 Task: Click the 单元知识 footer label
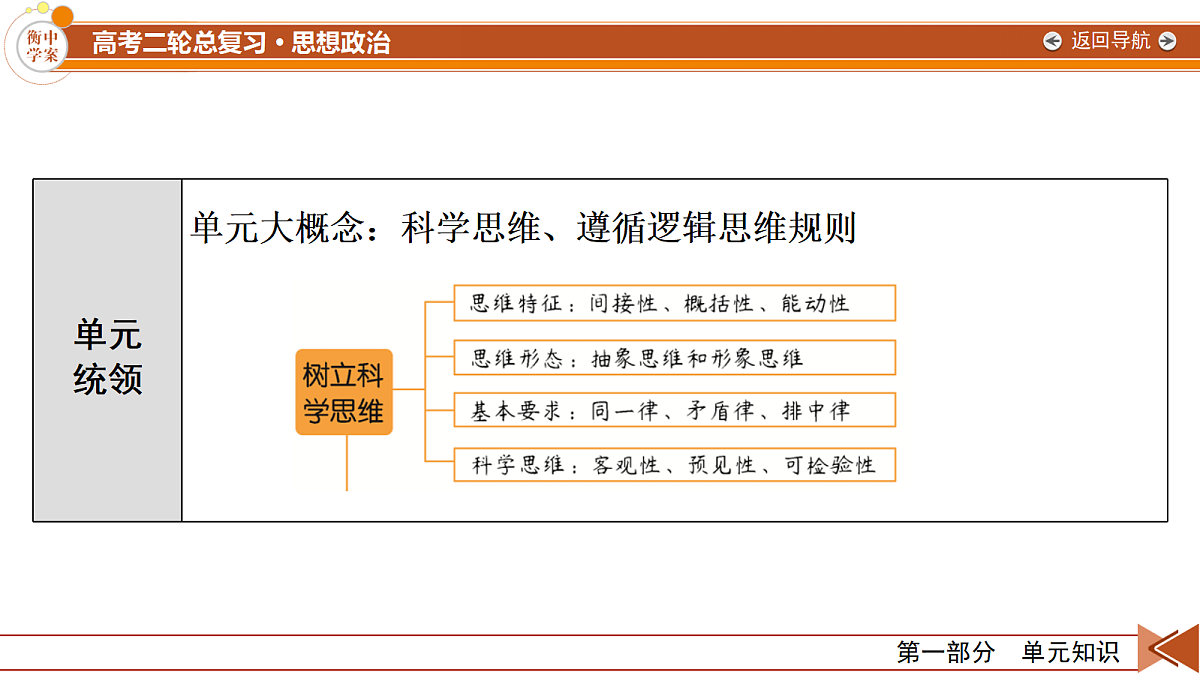[x=1070, y=653]
